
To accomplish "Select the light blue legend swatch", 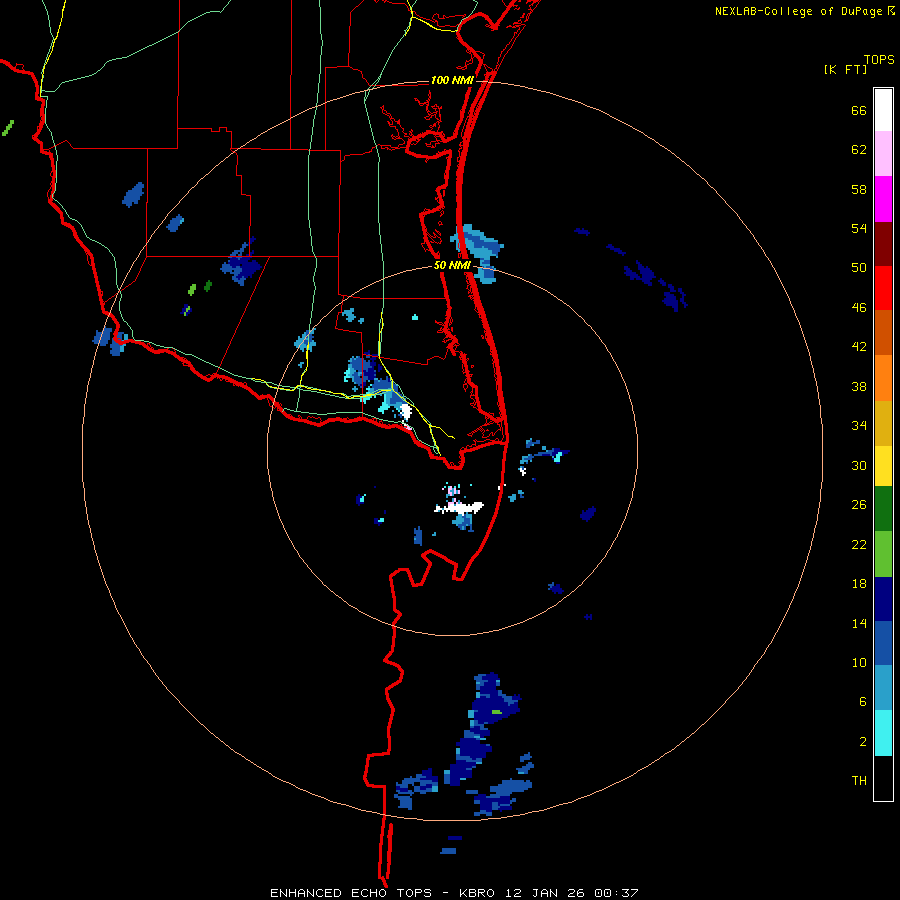I will point(883,688).
